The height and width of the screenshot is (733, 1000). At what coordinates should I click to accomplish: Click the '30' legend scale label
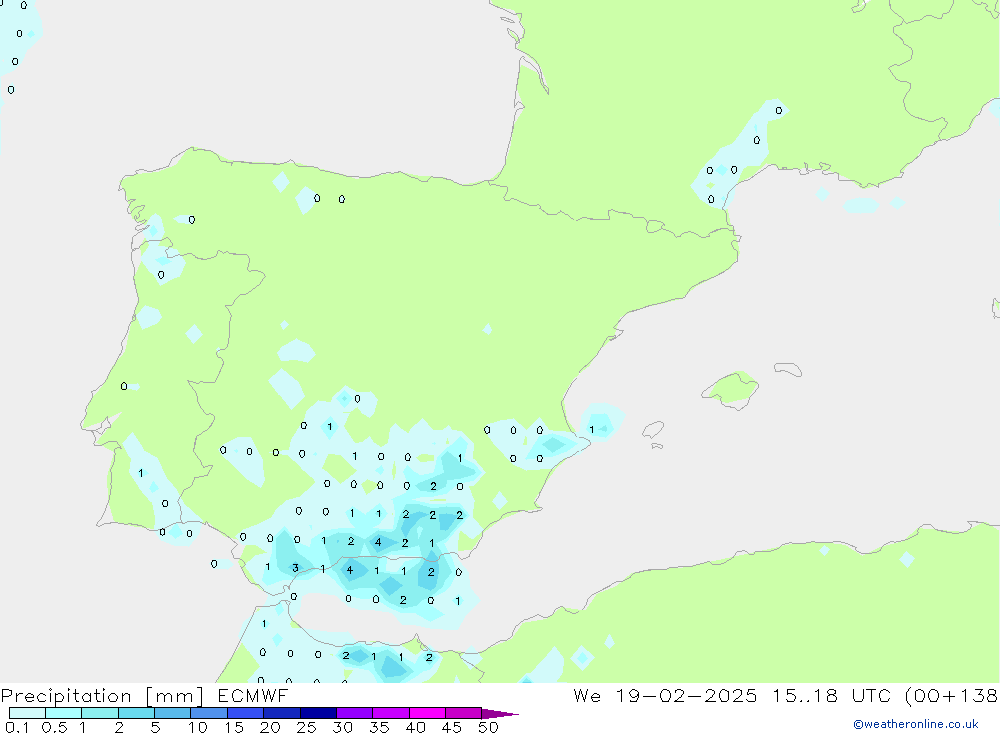pos(342,727)
